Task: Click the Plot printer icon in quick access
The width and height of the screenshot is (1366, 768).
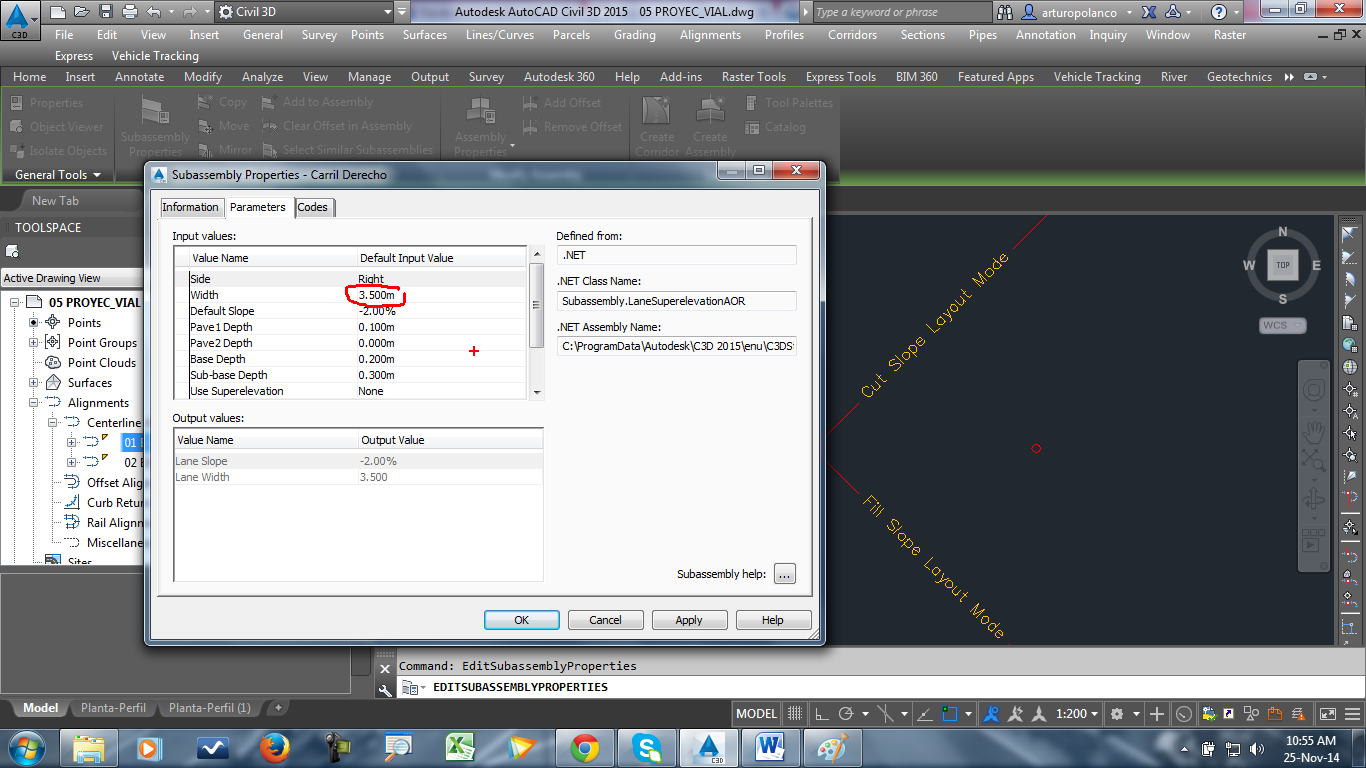Action: tap(130, 12)
